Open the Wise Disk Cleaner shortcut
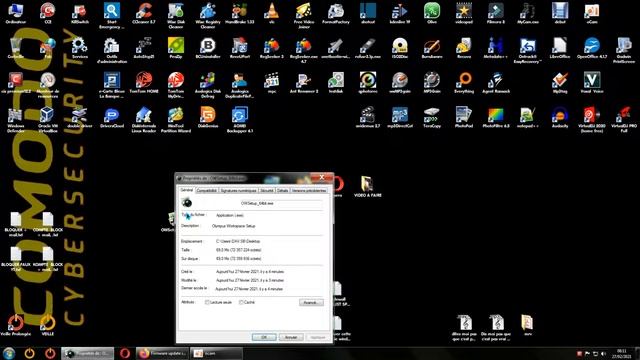The height and width of the screenshot is (360, 640). point(176,16)
